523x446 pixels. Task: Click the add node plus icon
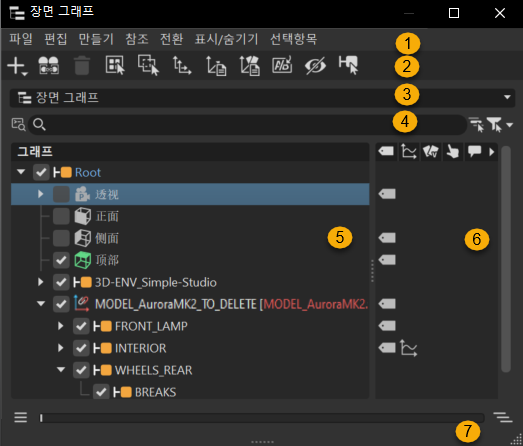[17, 65]
